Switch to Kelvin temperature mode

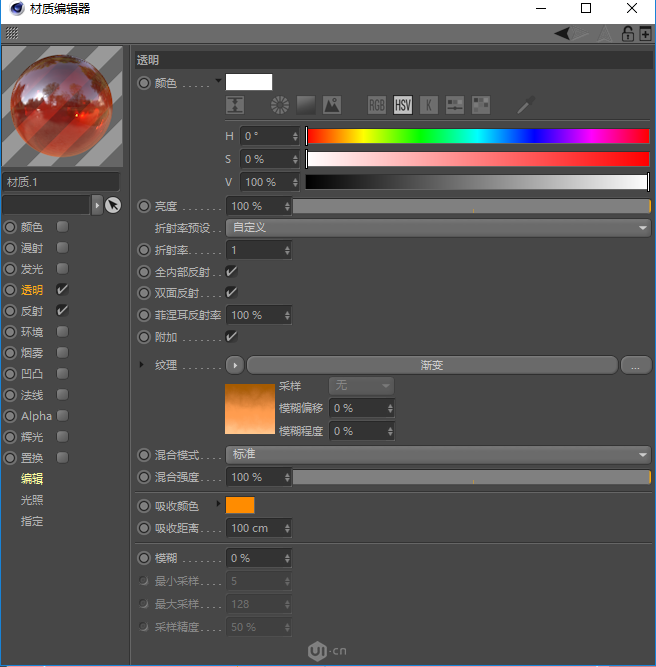point(429,105)
